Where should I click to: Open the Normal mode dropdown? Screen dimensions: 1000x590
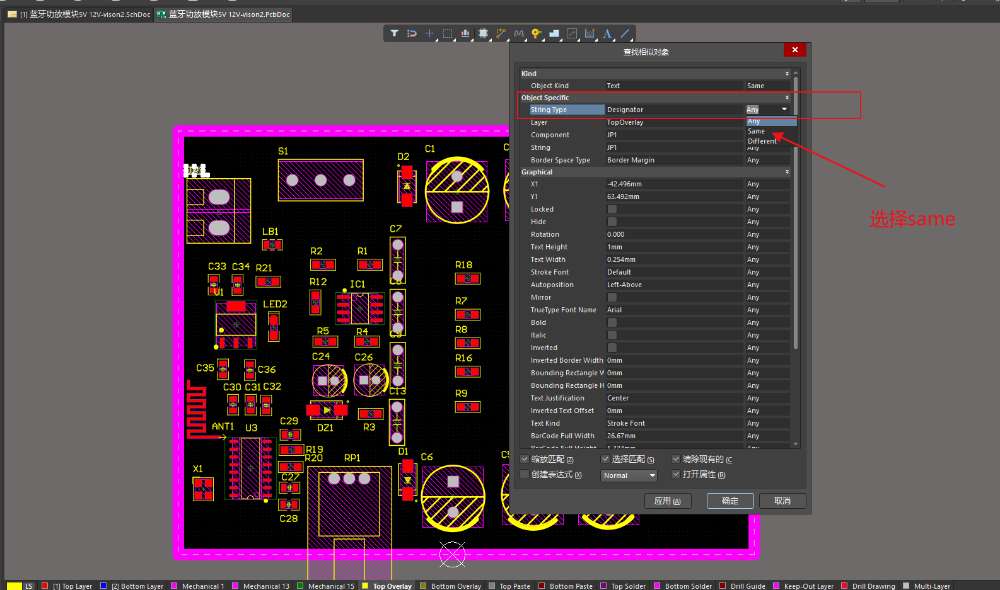629,475
